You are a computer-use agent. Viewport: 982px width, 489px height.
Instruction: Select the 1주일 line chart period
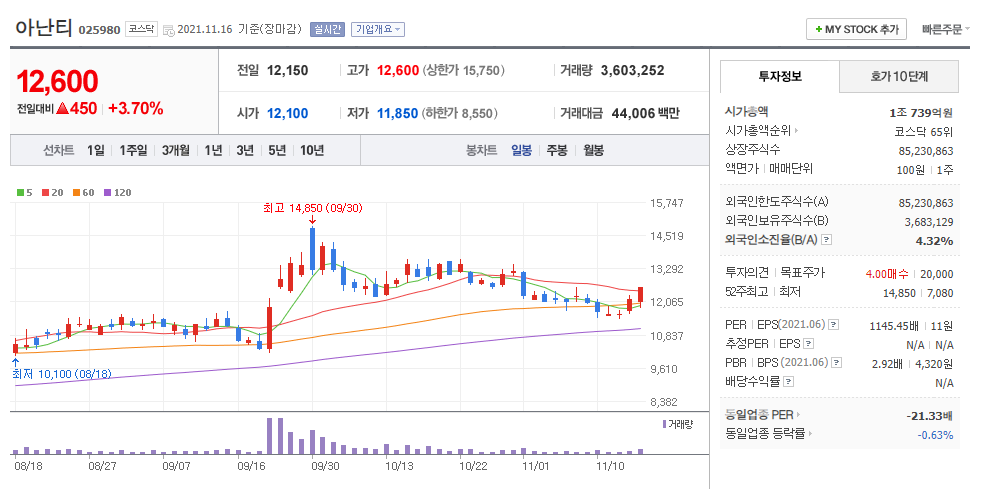(x=133, y=150)
